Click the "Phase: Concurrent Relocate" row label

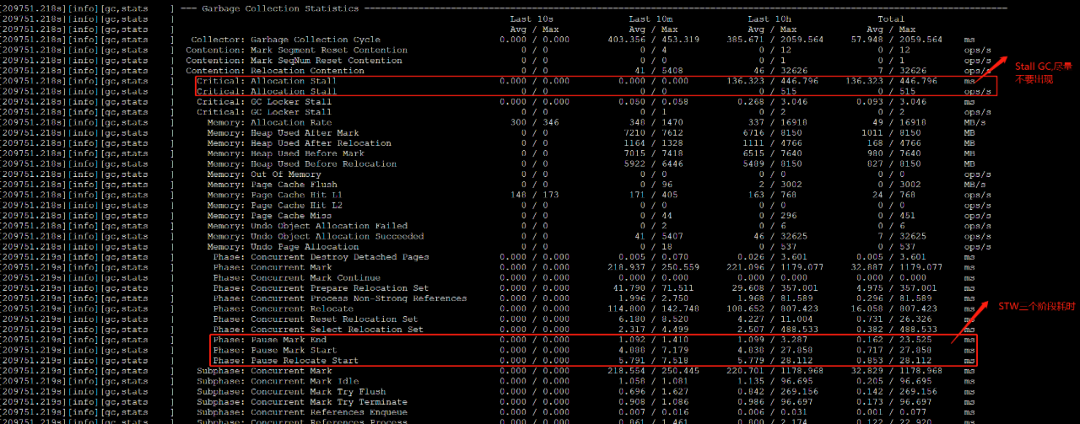[285, 308]
